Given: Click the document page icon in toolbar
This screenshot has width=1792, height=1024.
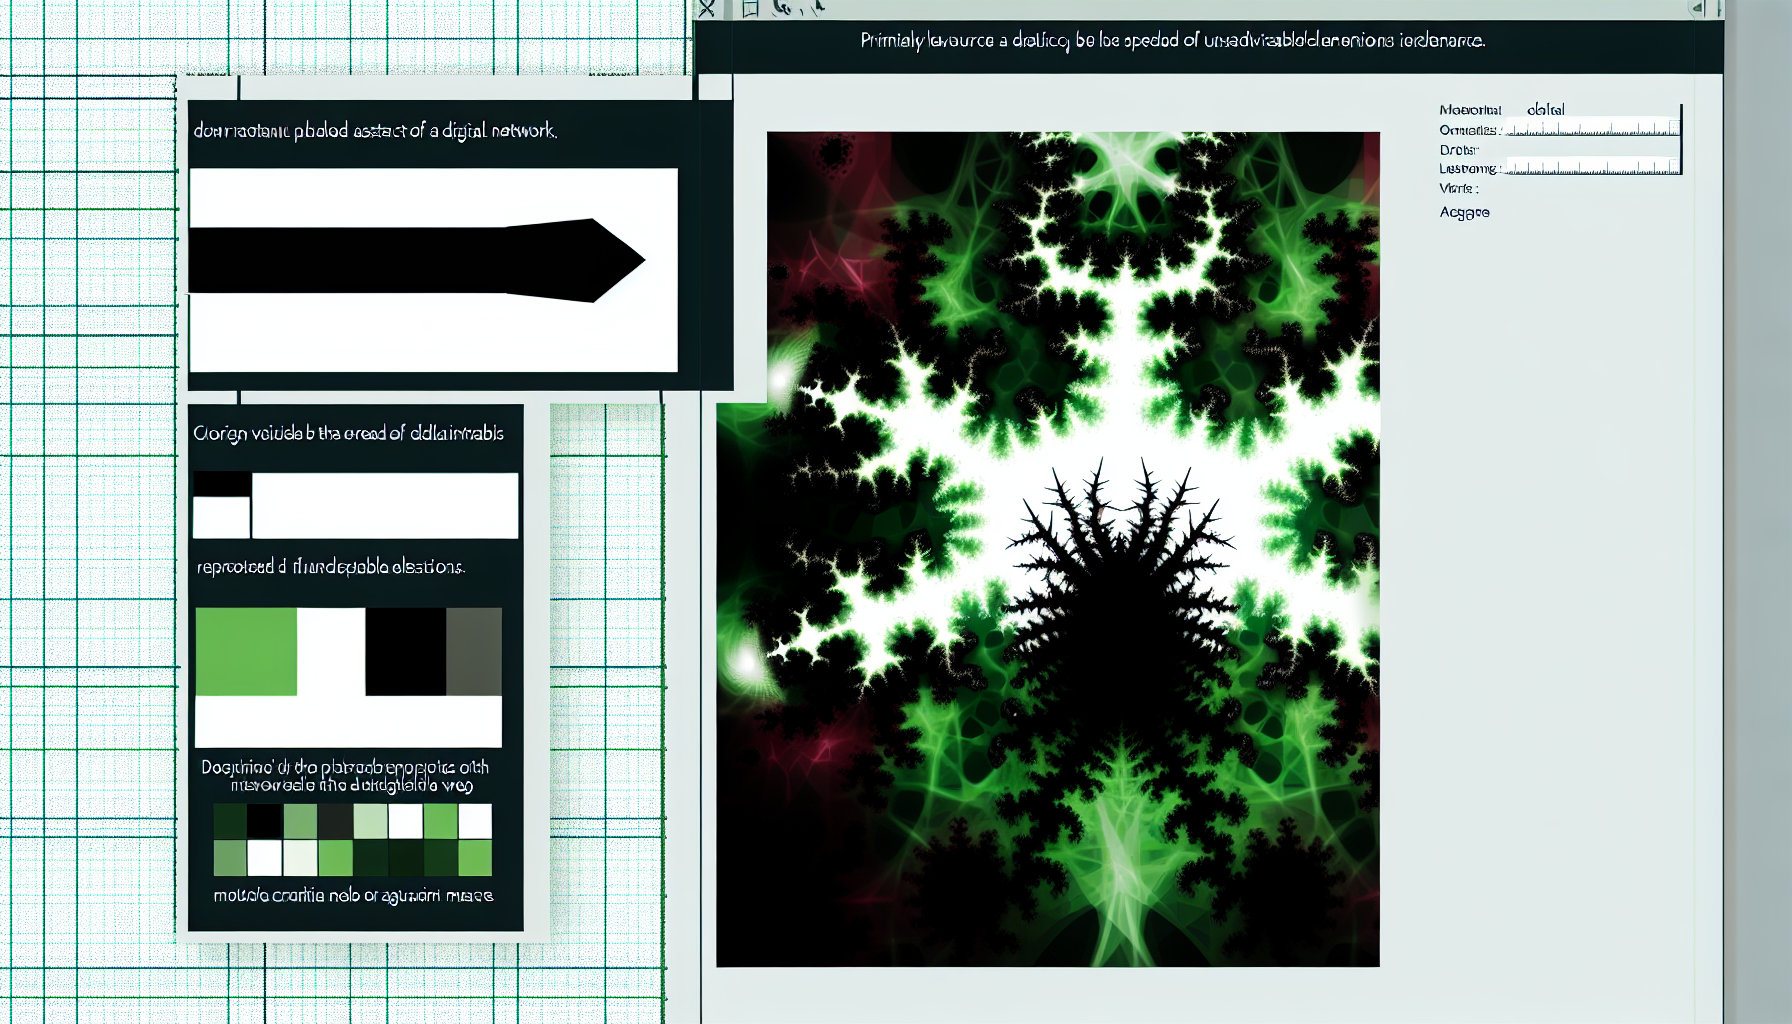Looking at the screenshot, I should [x=751, y=9].
